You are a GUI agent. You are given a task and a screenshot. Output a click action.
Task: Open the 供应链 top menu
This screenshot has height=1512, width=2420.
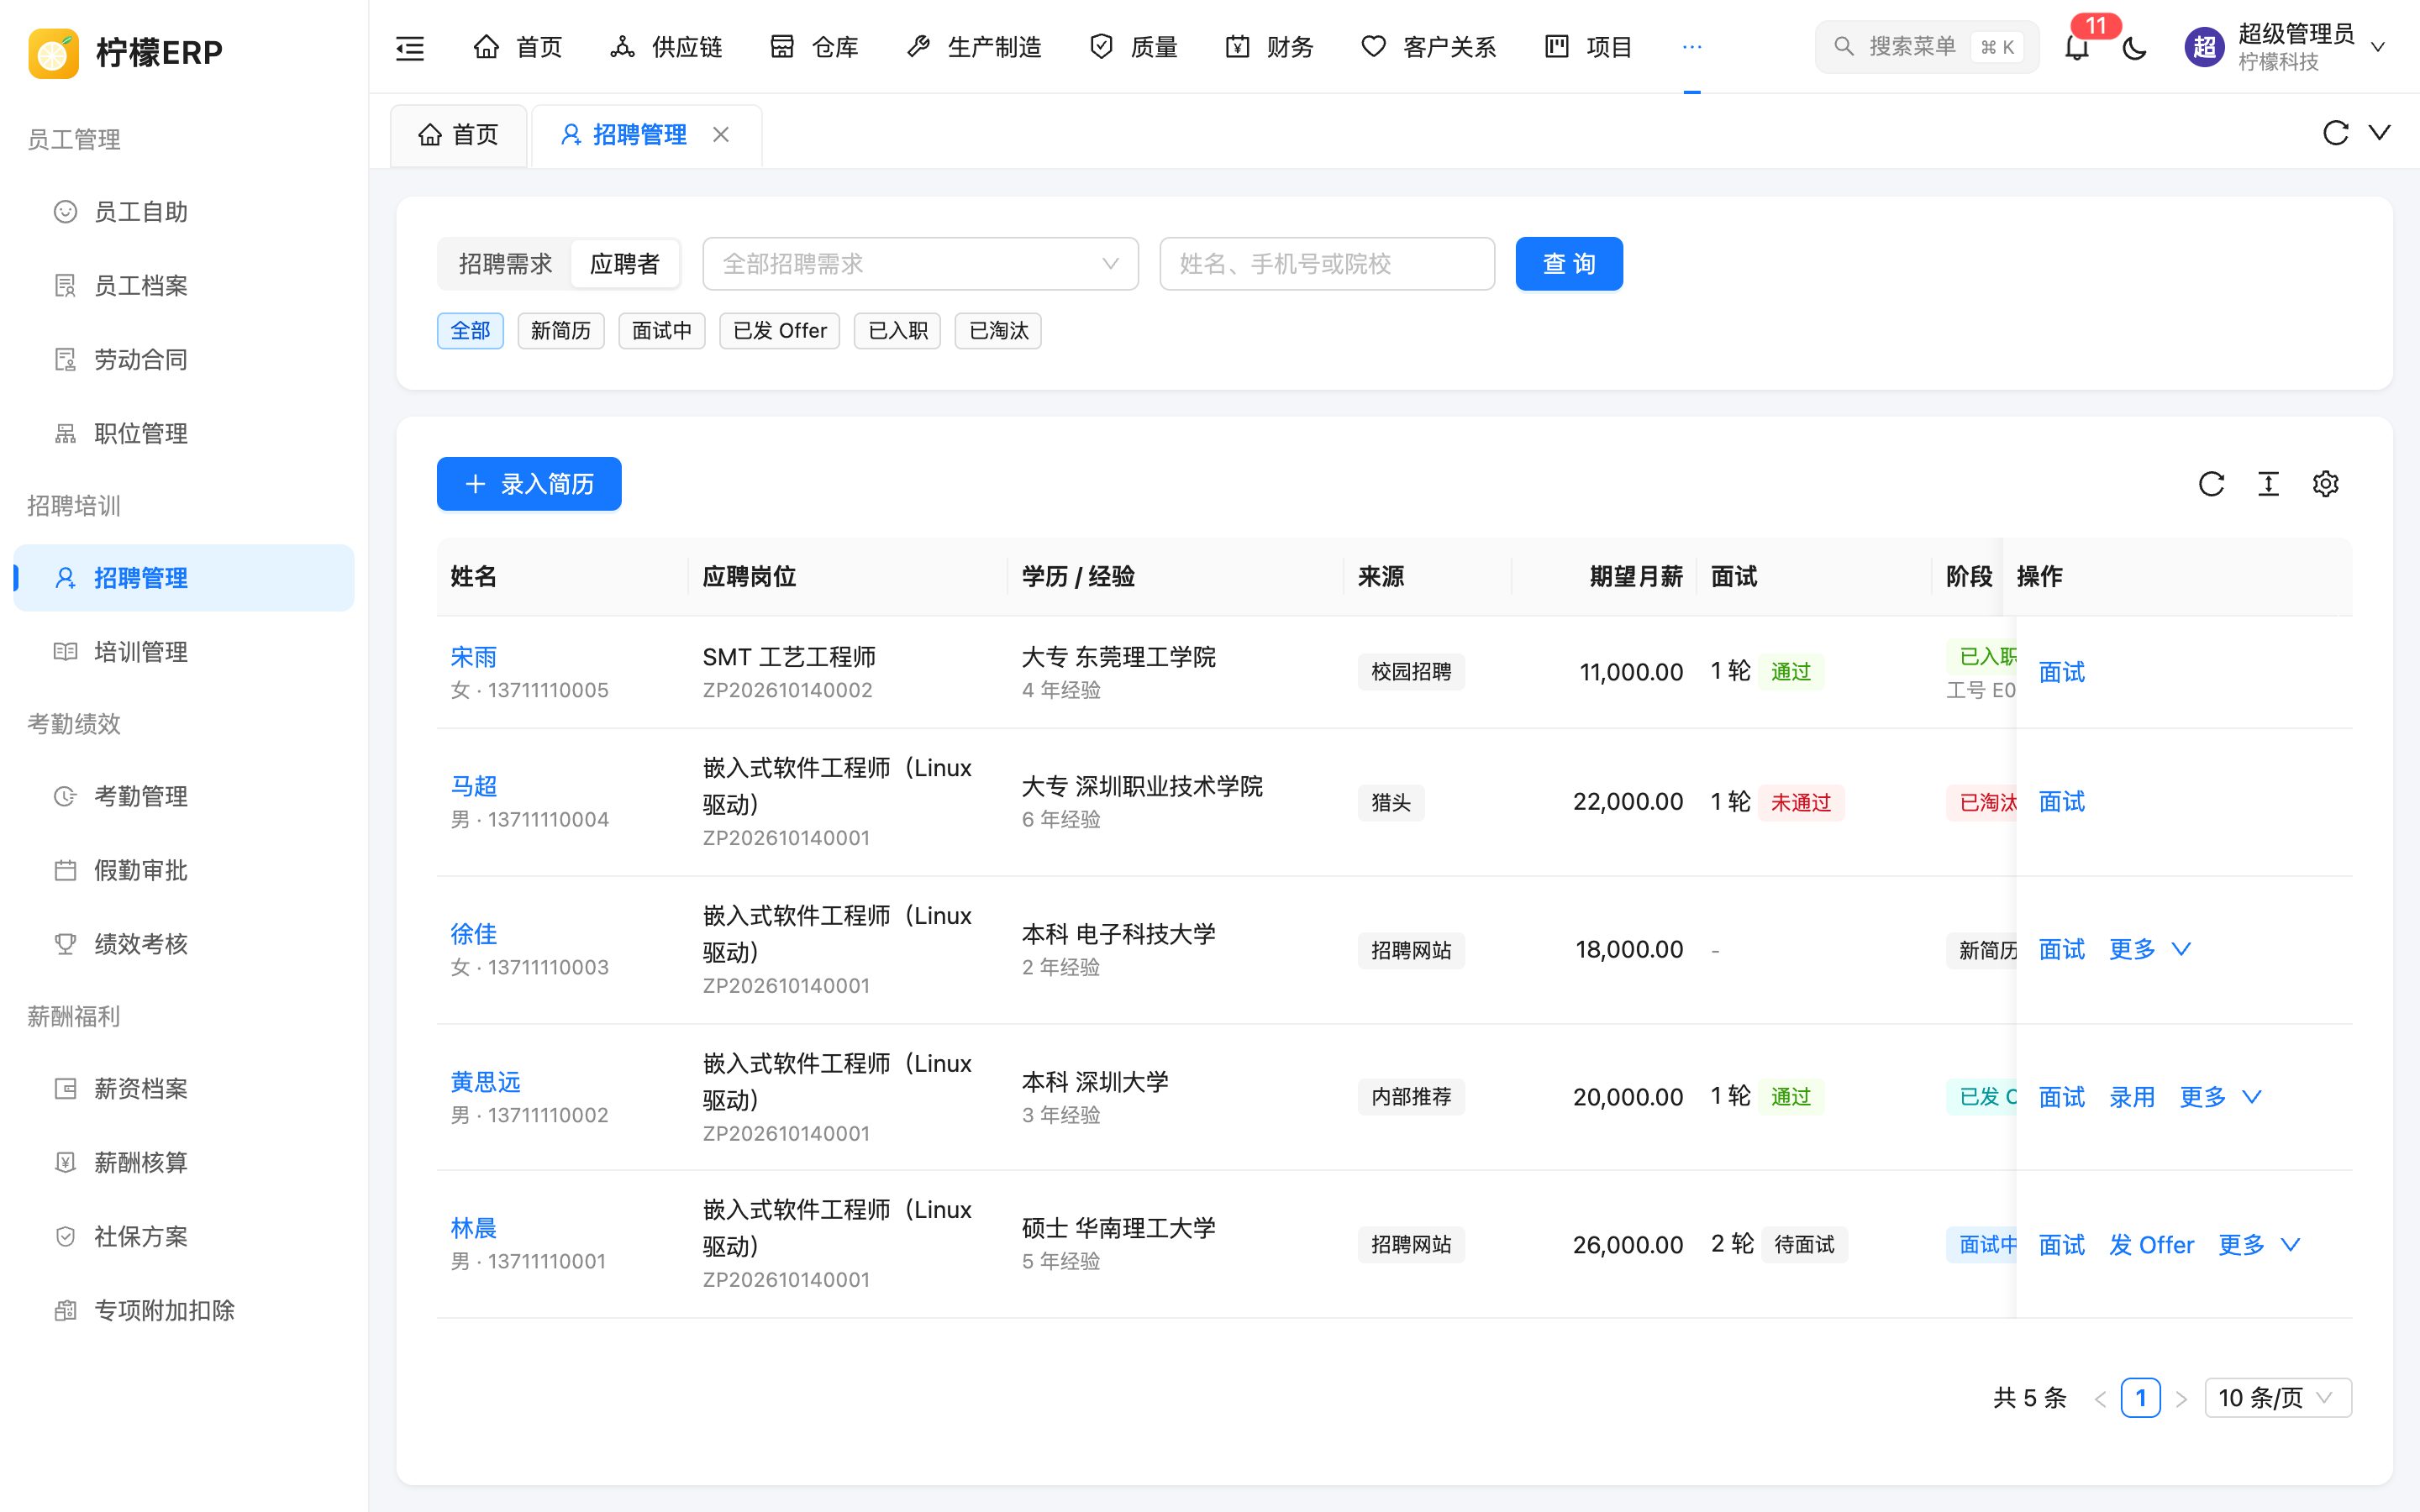click(666, 47)
